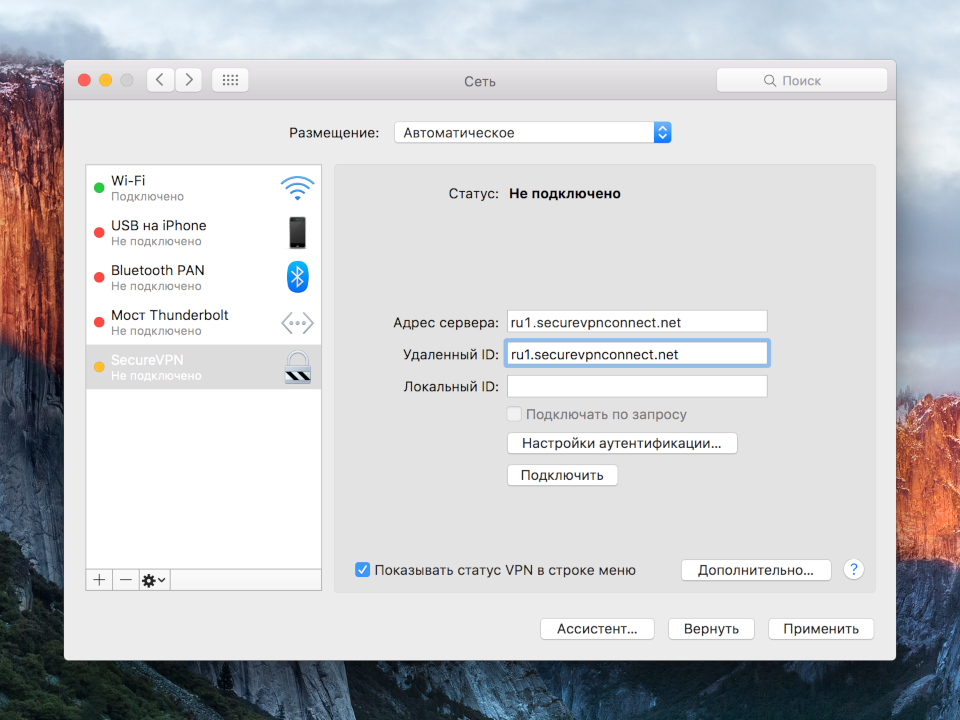Click the Сеть window title
Image resolution: width=960 pixels, height=720 pixels.
tap(479, 81)
